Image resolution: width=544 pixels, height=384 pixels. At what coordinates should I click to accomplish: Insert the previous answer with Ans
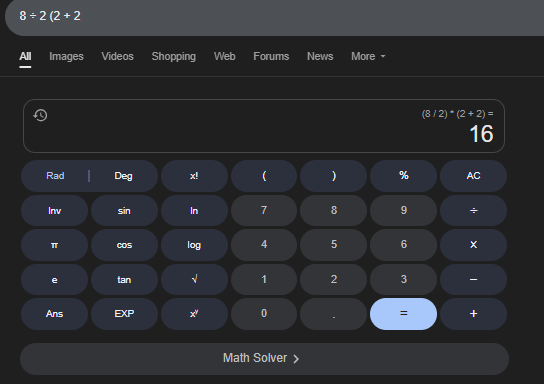(x=54, y=314)
